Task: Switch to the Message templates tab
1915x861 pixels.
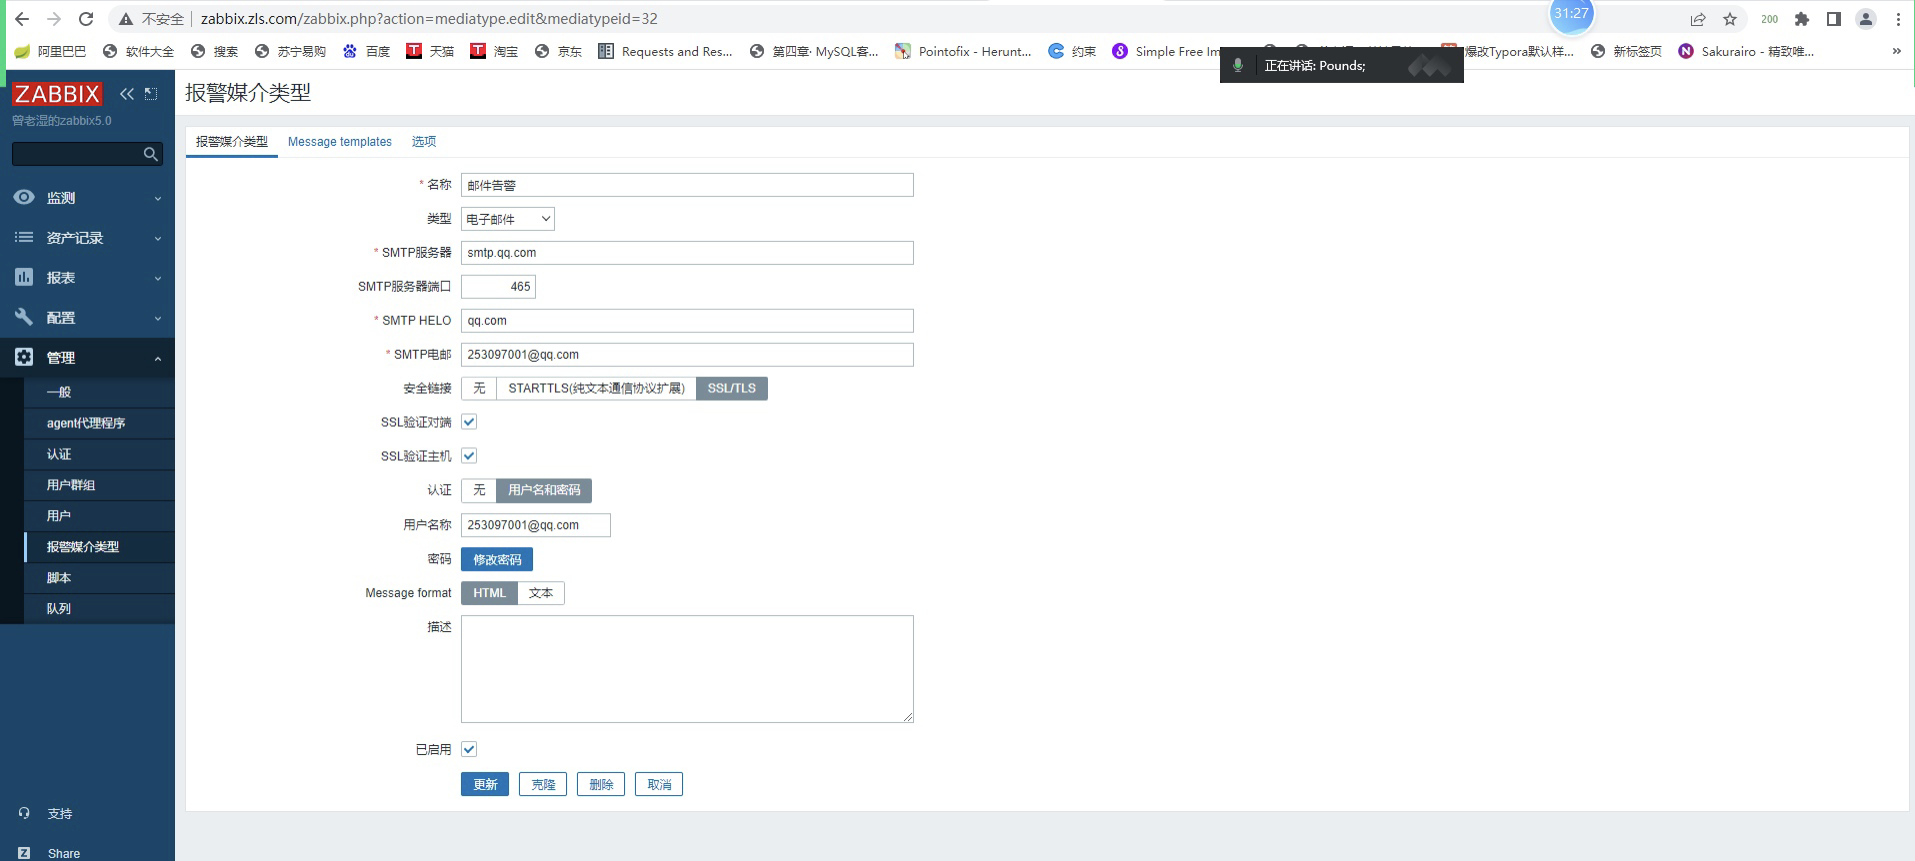Action: (340, 142)
